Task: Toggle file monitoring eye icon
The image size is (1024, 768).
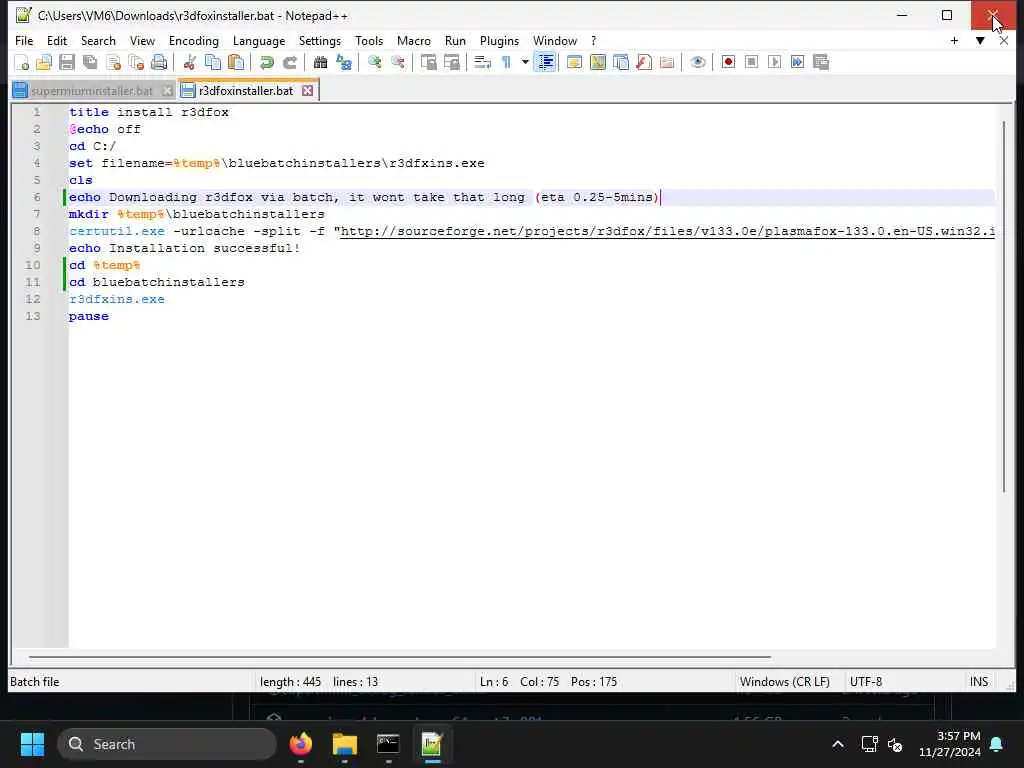Action: point(697,62)
